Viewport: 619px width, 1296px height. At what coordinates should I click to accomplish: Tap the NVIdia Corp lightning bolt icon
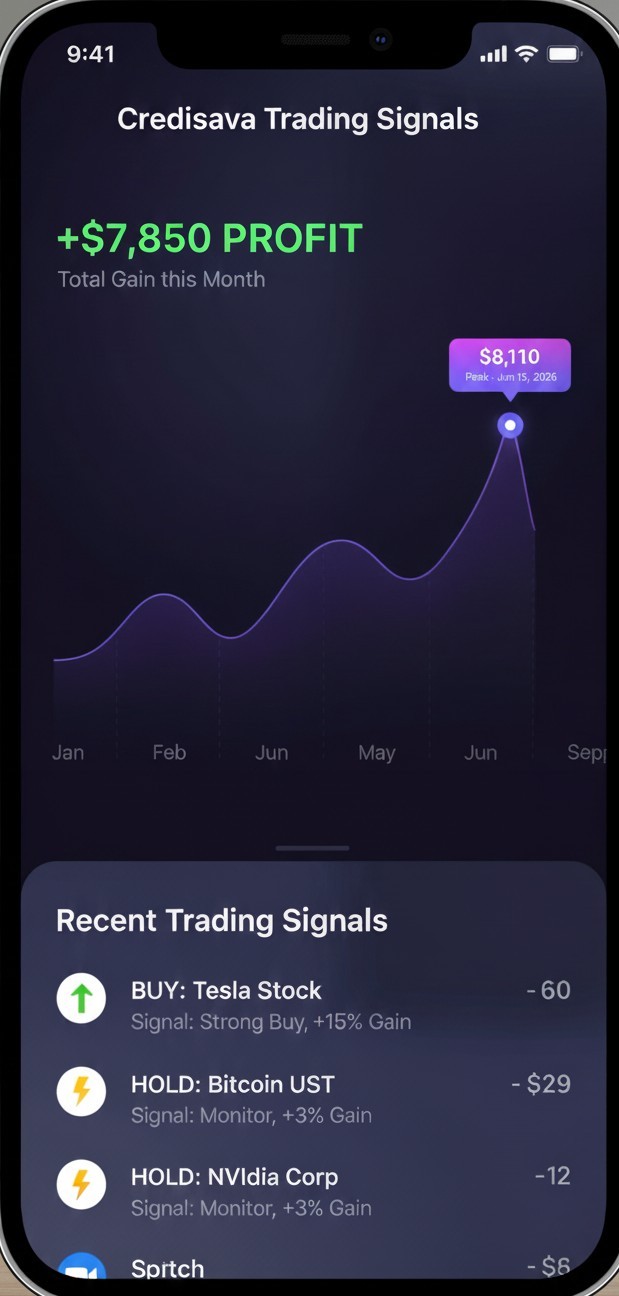(x=81, y=1184)
